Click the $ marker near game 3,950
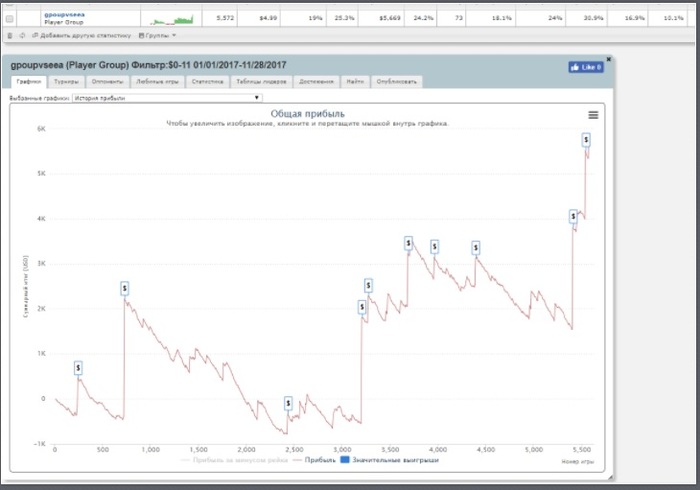This screenshot has height=490, width=700. (x=434, y=247)
